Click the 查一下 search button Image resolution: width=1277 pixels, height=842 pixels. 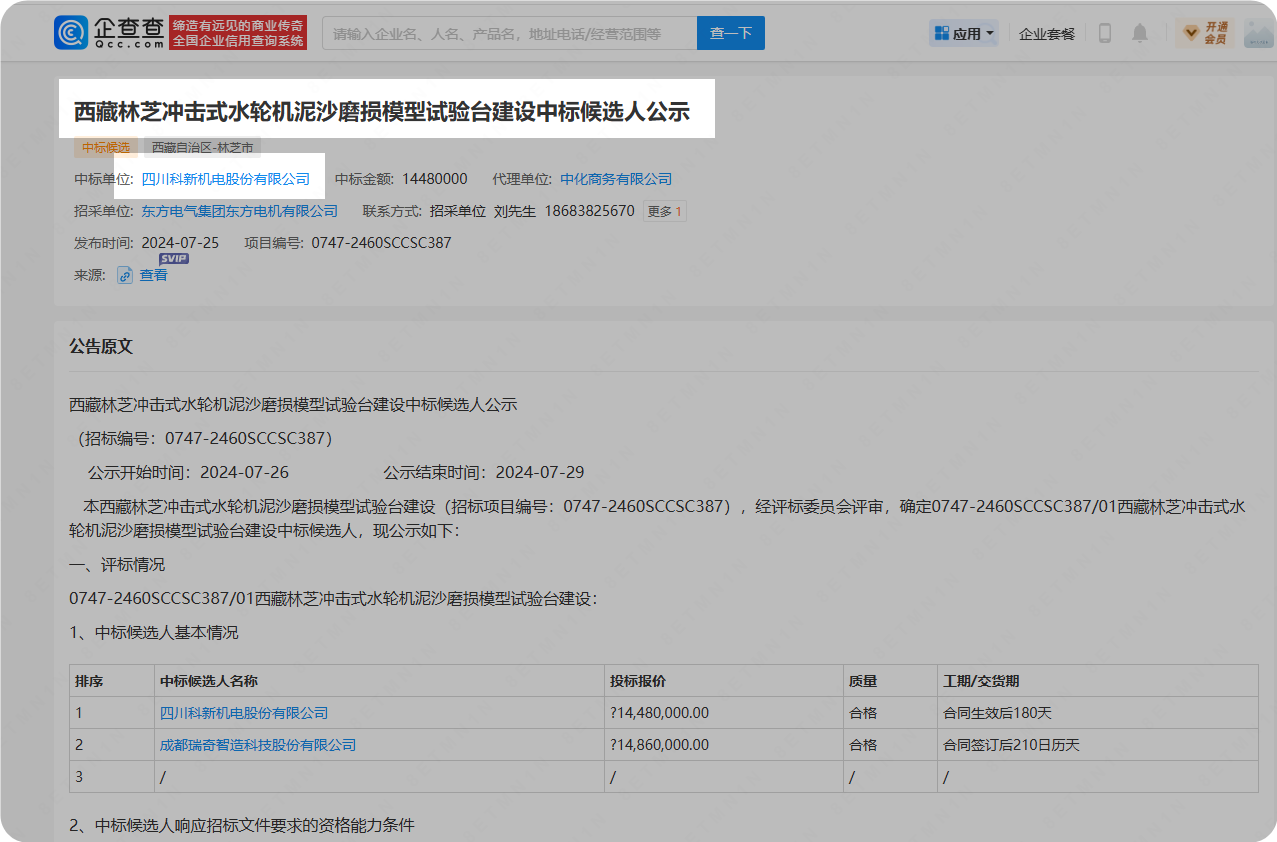tap(731, 33)
